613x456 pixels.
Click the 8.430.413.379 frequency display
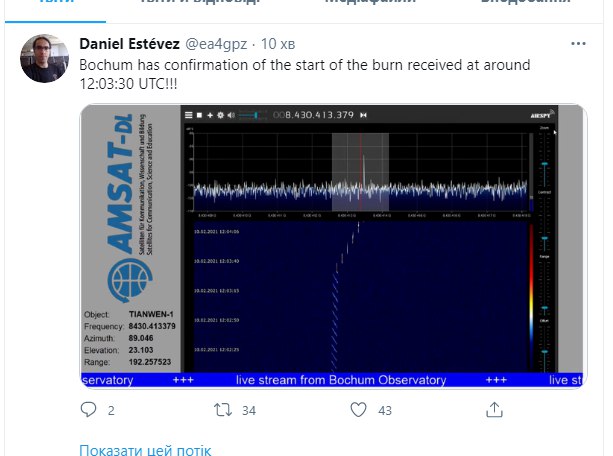[x=314, y=115]
